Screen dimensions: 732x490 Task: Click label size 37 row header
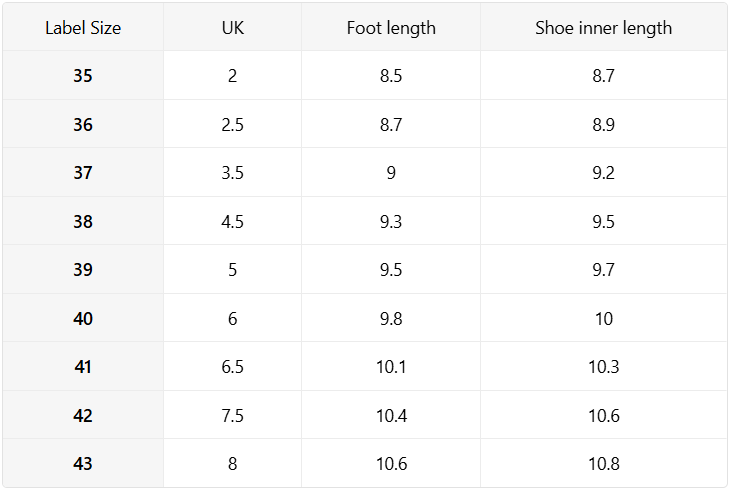click(83, 173)
